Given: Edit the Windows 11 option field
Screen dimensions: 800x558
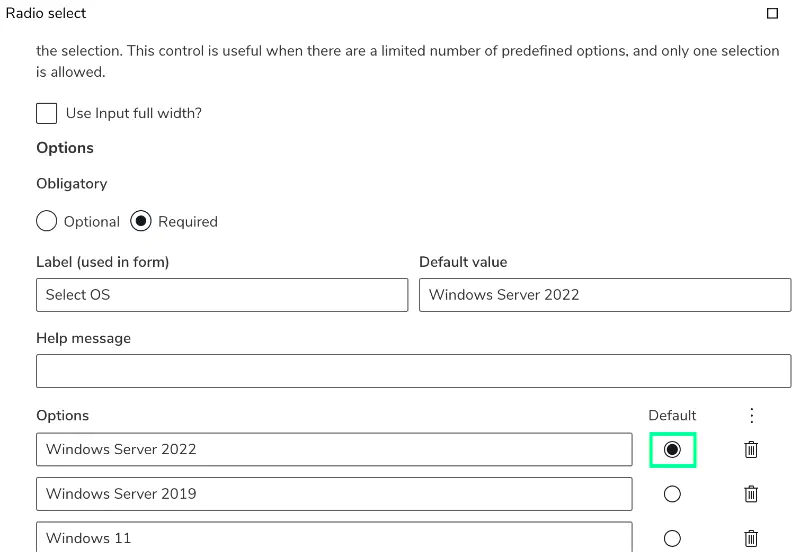Looking at the screenshot, I should click(x=334, y=537).
